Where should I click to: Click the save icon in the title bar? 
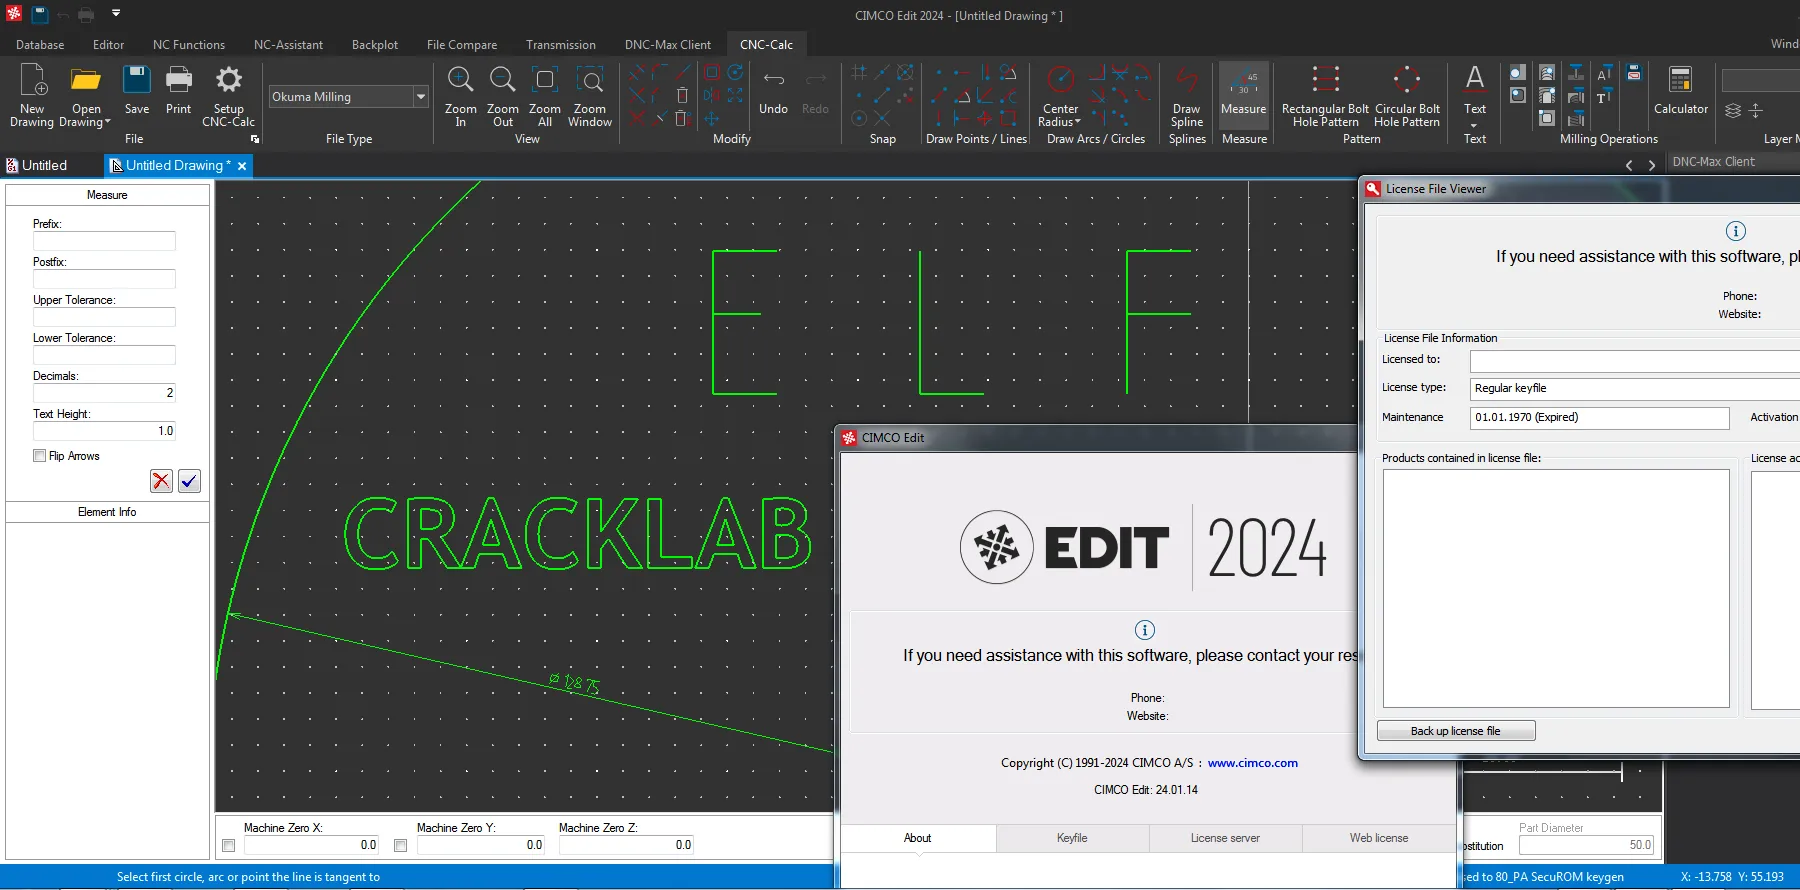point(40,14)
